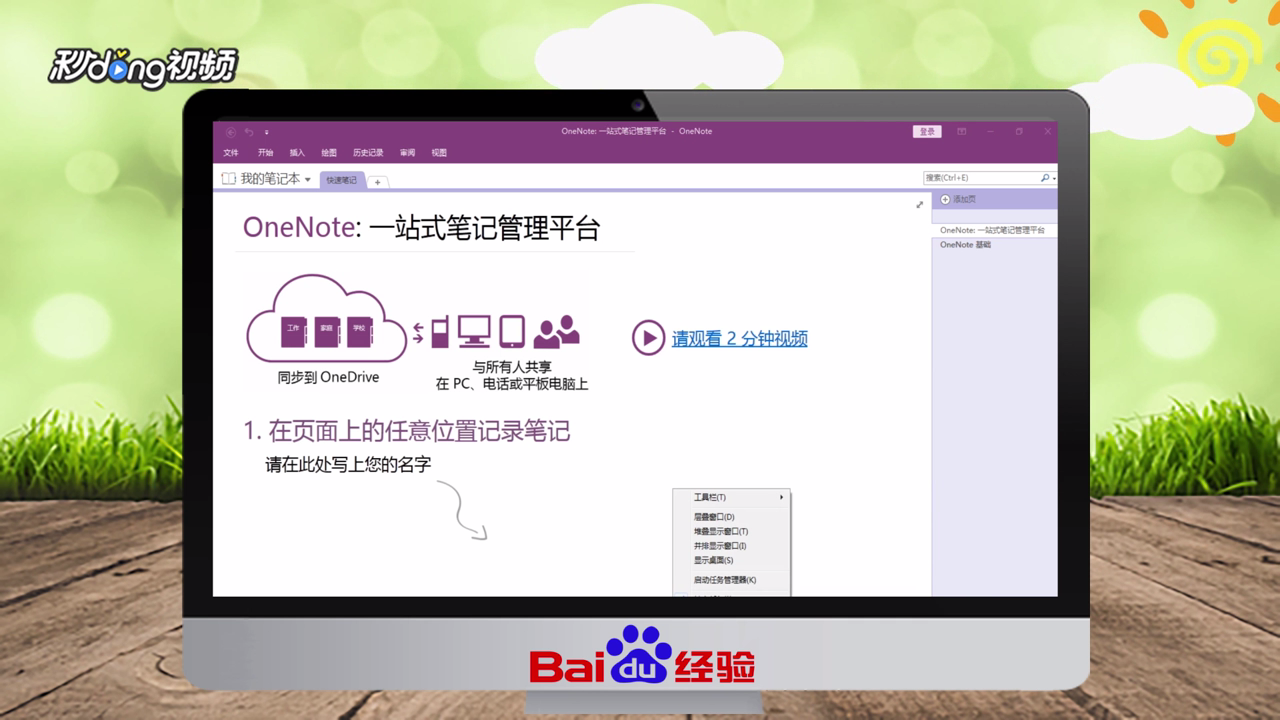Click the ribbon display options icon
The image size is (1280, 720).
pos(961,131)
